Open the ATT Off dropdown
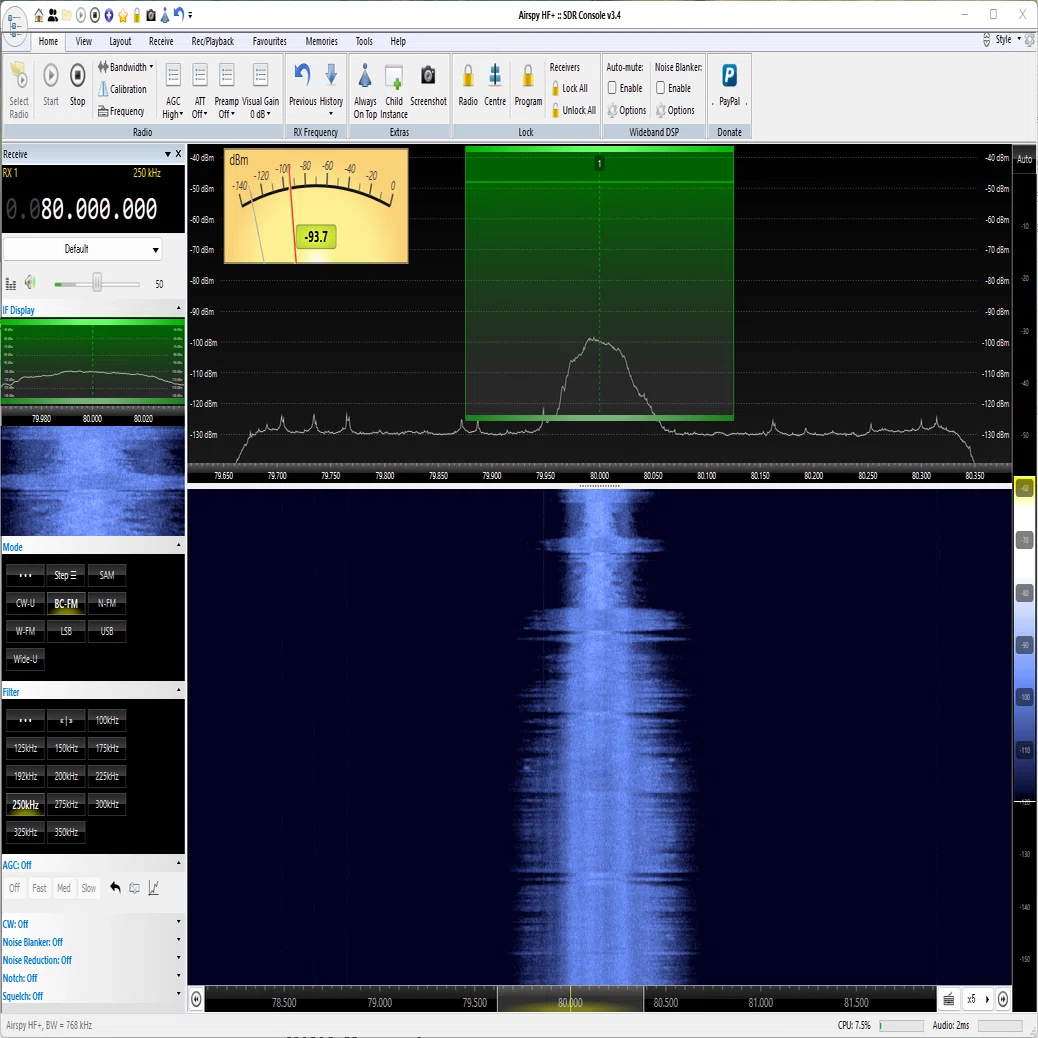Image resolution: width=1038 pixels, height=1038 pixels. pos(200,91)
